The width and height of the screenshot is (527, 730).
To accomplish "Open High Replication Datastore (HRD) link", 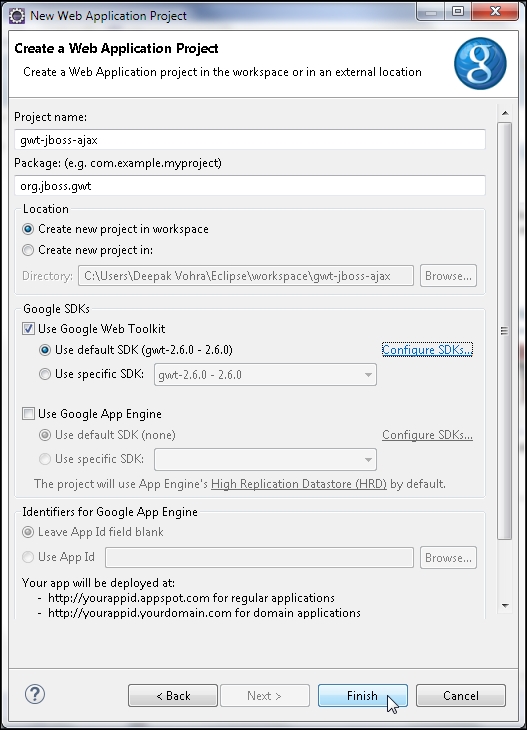I will tap(299, 484).
